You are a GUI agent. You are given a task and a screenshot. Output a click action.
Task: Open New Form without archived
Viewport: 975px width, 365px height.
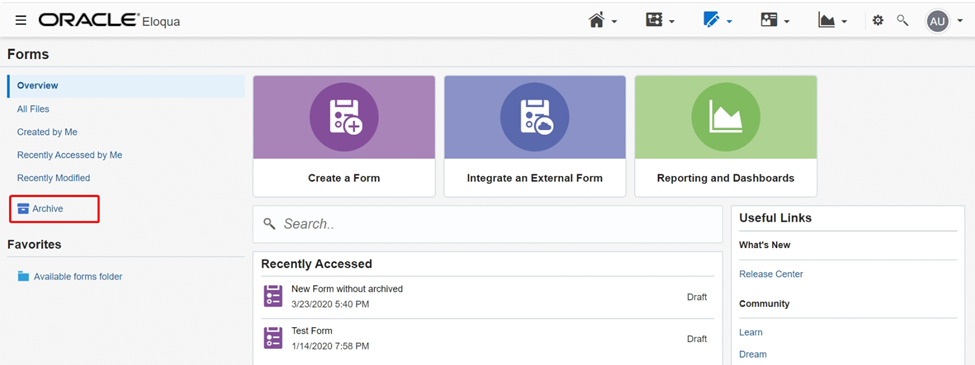pyautogui.click(x=347, y=289)
